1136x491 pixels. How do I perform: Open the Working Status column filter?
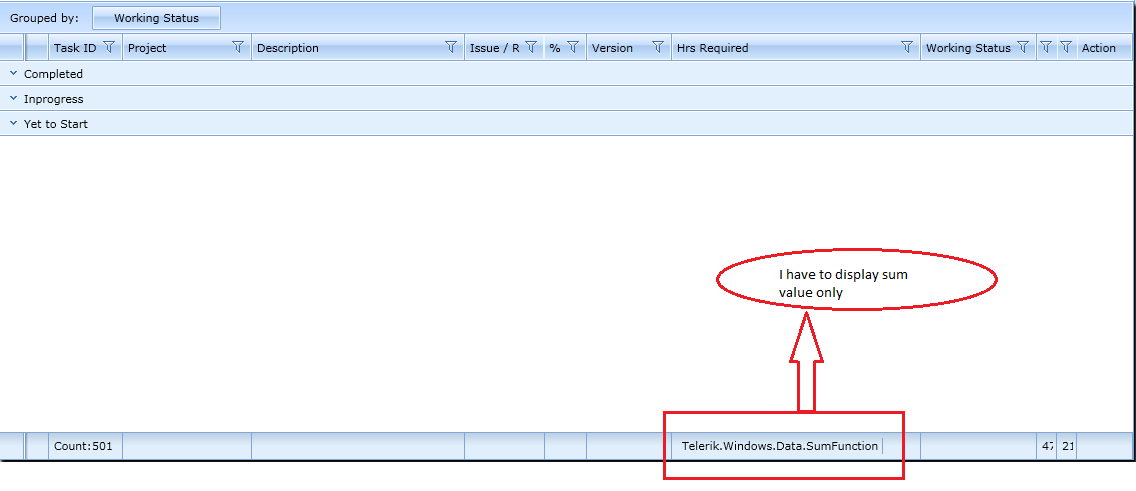[x=1022, y=47]
